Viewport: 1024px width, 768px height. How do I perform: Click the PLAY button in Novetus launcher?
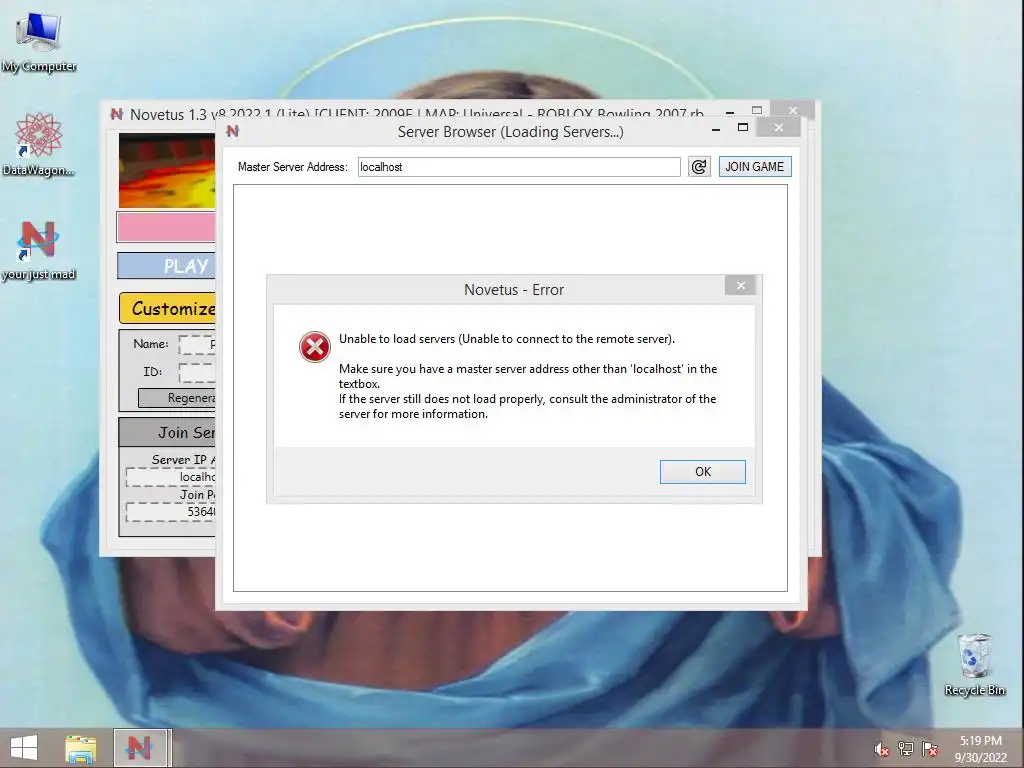click(x=167, y=266)
